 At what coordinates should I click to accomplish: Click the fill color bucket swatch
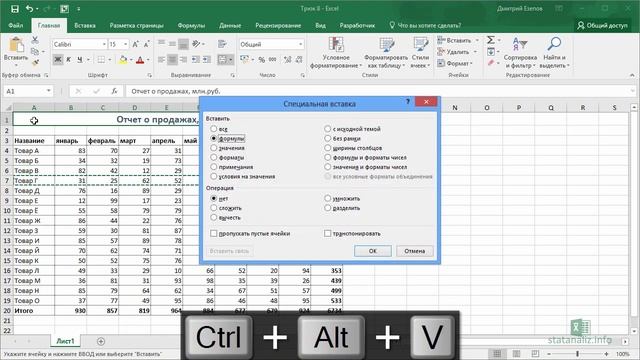pos(123,60)
